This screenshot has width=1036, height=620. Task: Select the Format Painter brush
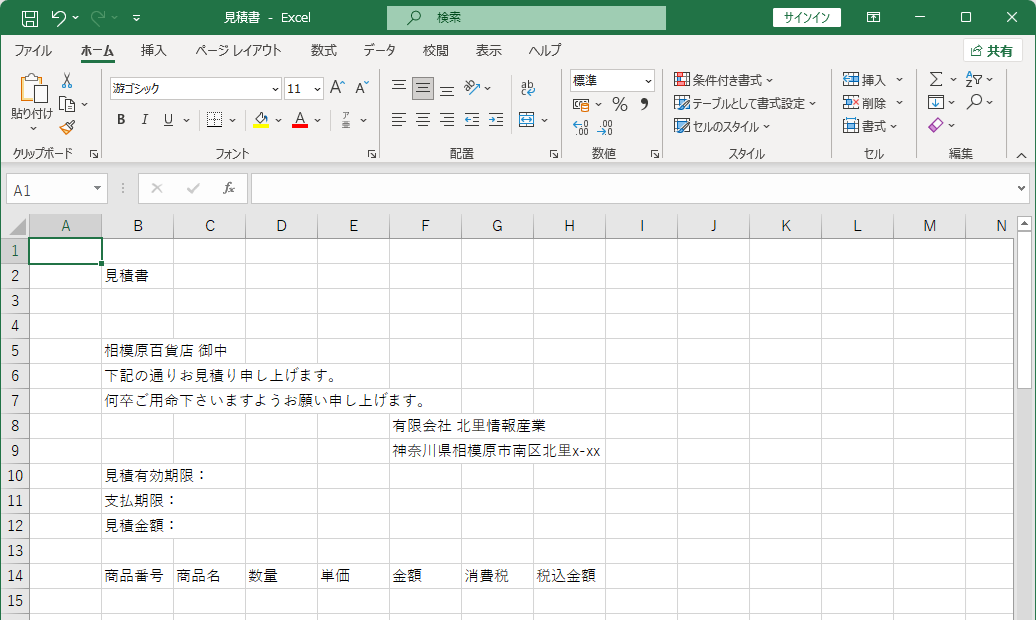(x=67, y=127)
